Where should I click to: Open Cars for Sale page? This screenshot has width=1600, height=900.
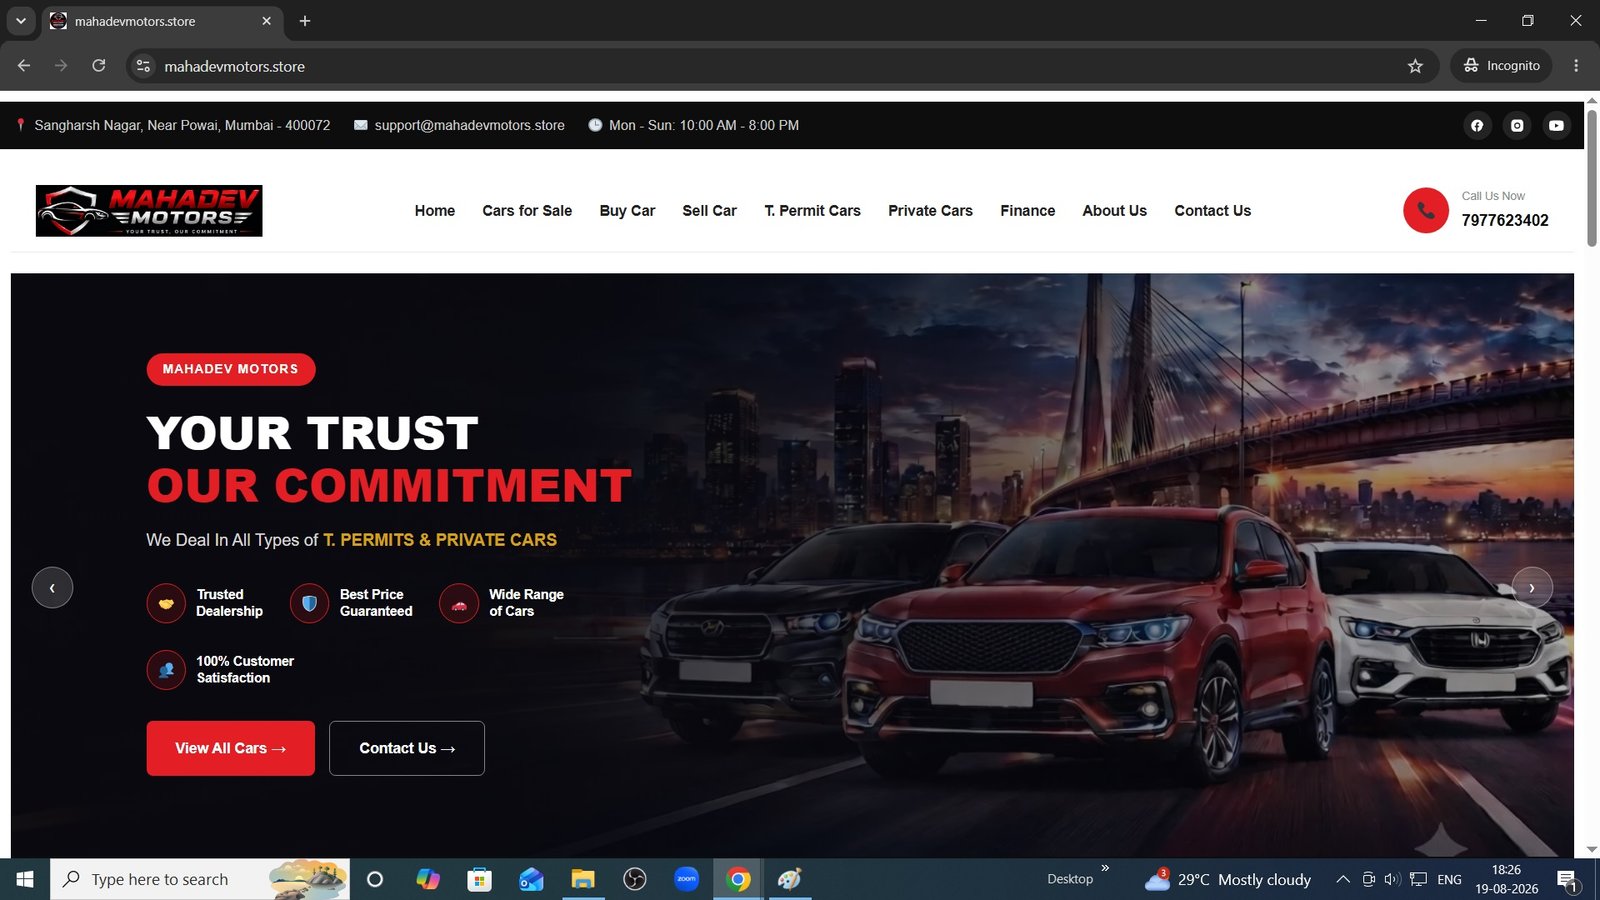[527, 211]
